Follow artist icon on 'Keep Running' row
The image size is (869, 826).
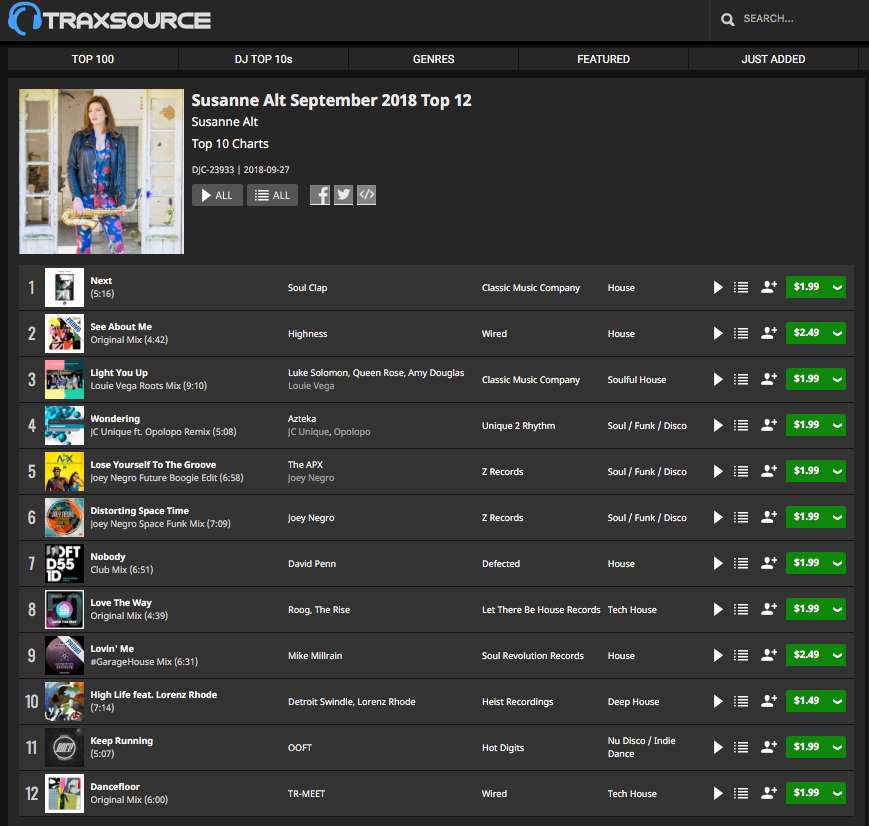tap(769, 747)
